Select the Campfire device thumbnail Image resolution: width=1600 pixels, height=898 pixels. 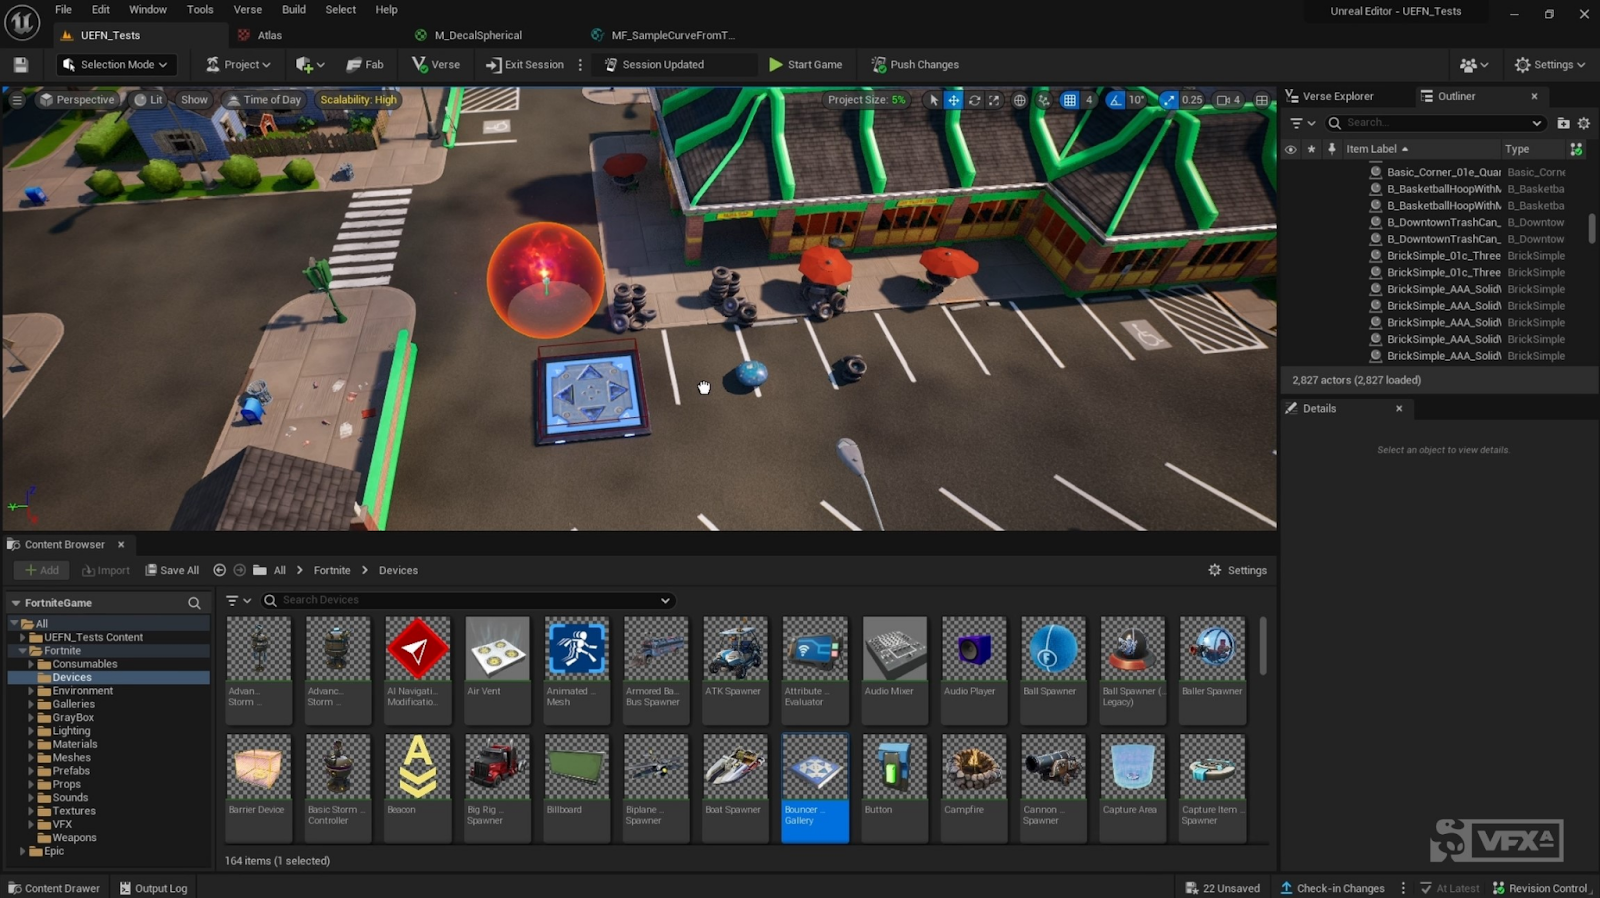[x=974, y=788]
